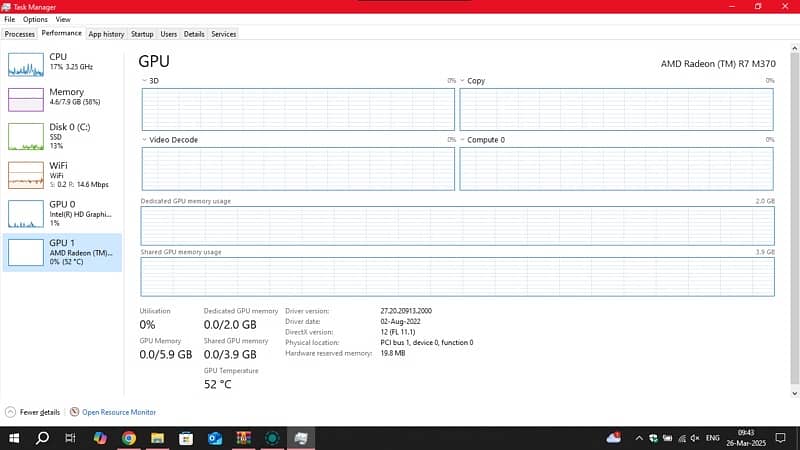The width and height of the screenshot is (800, 450).
Task: Open taskbar Search magnifier
Action: coord(42,438)
